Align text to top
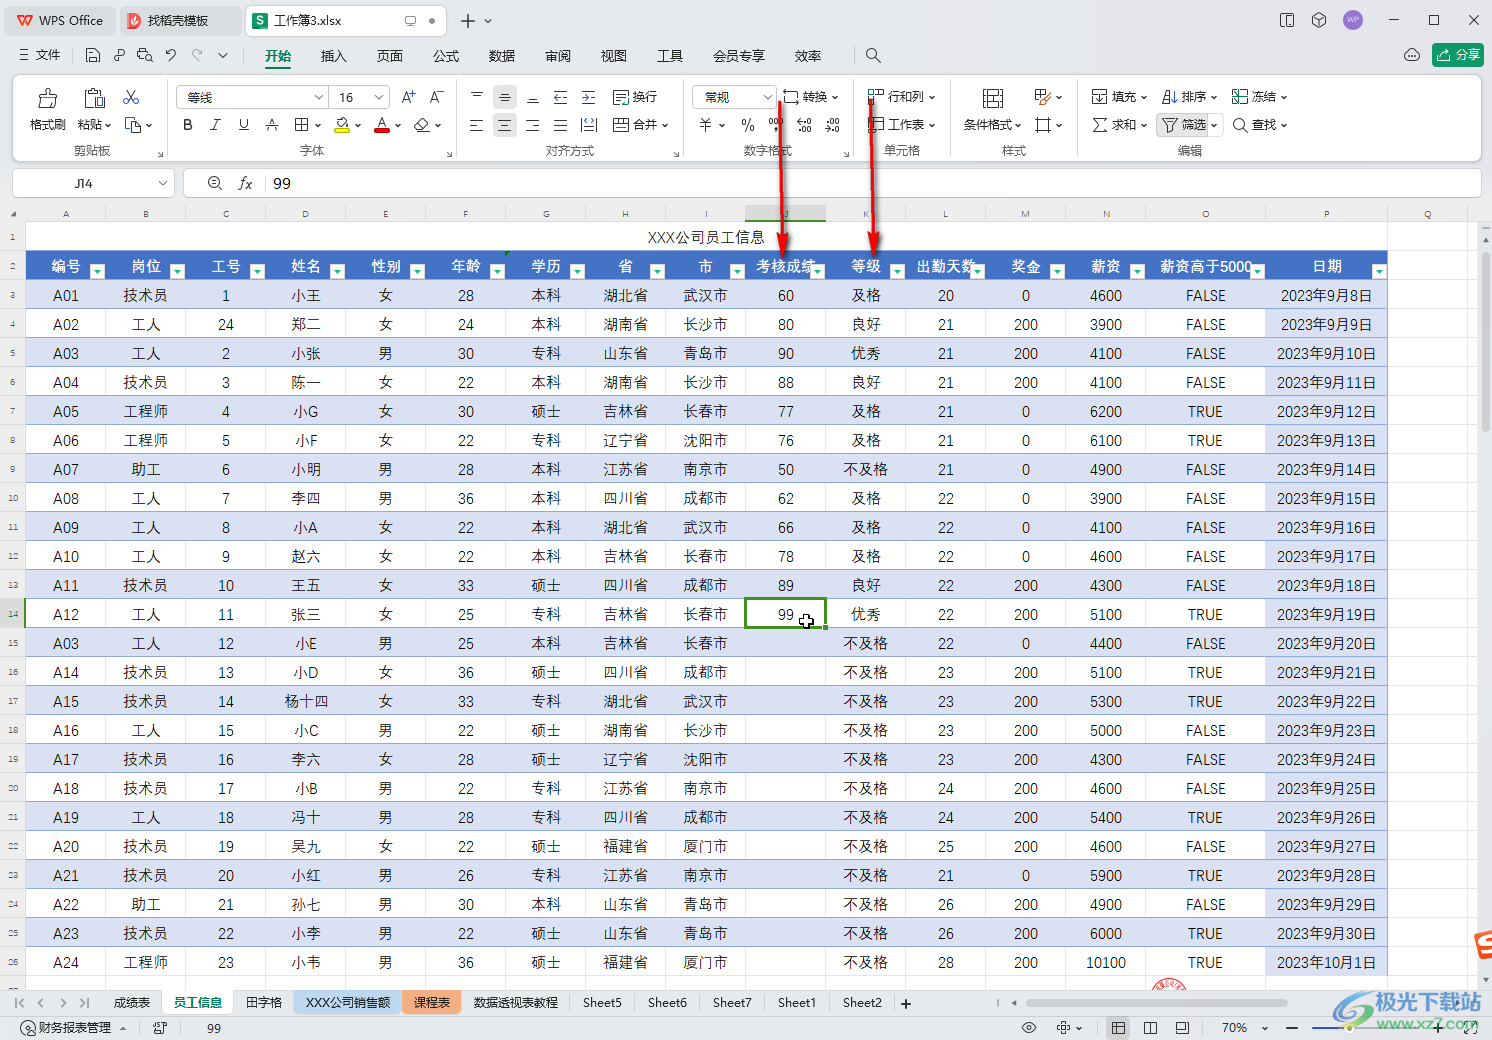 click(477, 97)
